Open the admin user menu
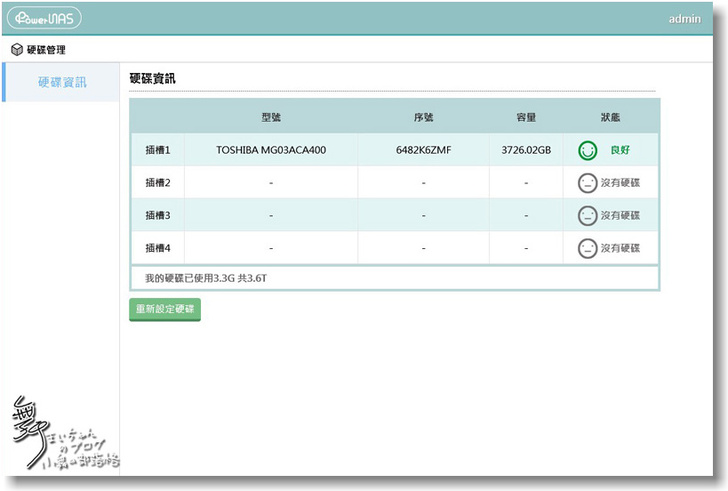Viewport: 728px width, 491px height. (684, 19)
